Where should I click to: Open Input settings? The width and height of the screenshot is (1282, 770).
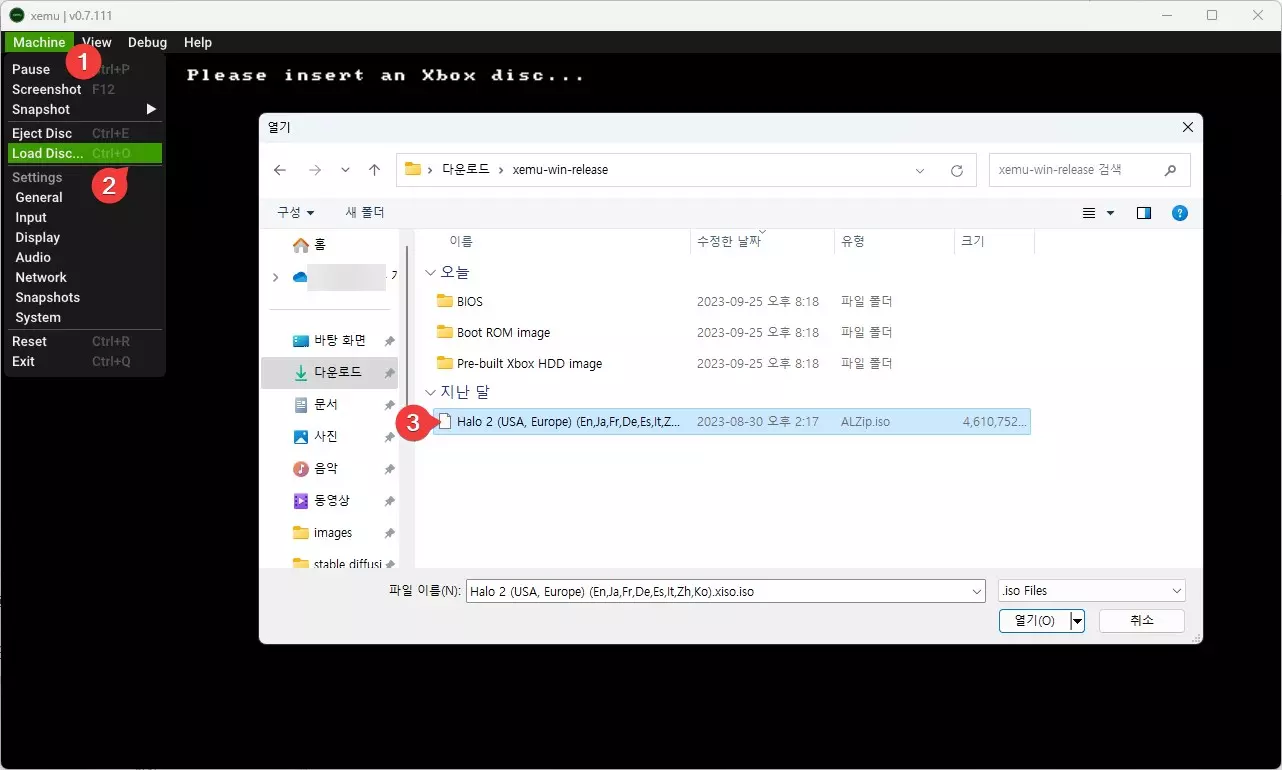(x=31, y=217)
